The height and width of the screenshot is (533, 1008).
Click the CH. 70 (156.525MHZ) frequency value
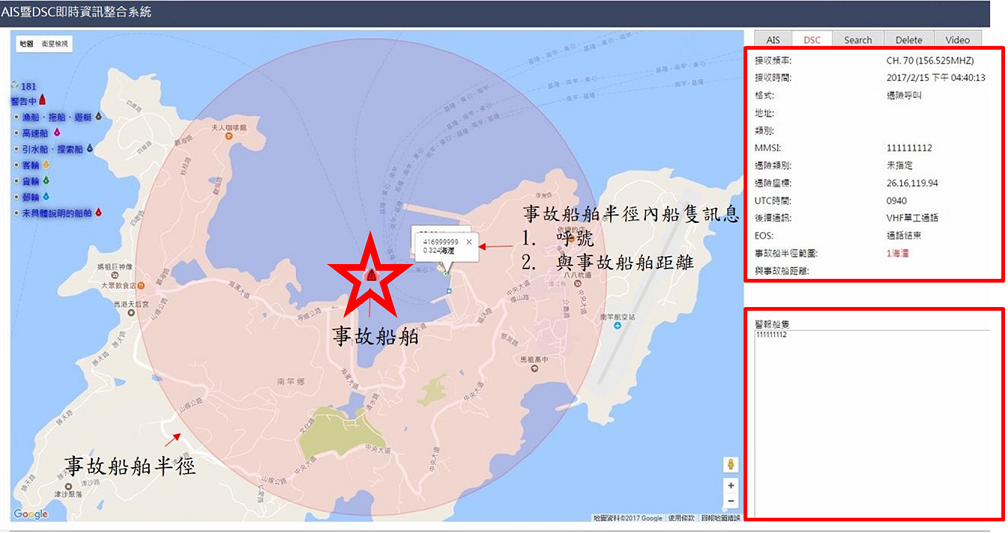[x=930, y=60]
